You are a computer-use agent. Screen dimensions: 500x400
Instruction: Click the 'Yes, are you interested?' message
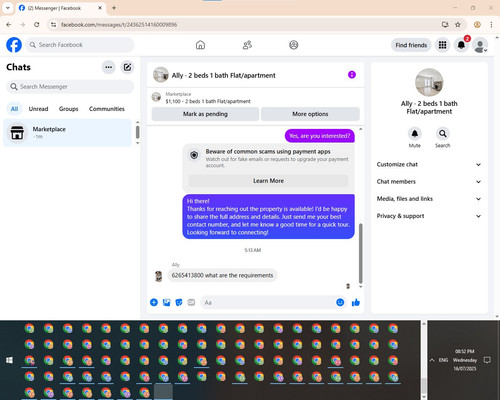pyautogui.click(x=320, y=136)
